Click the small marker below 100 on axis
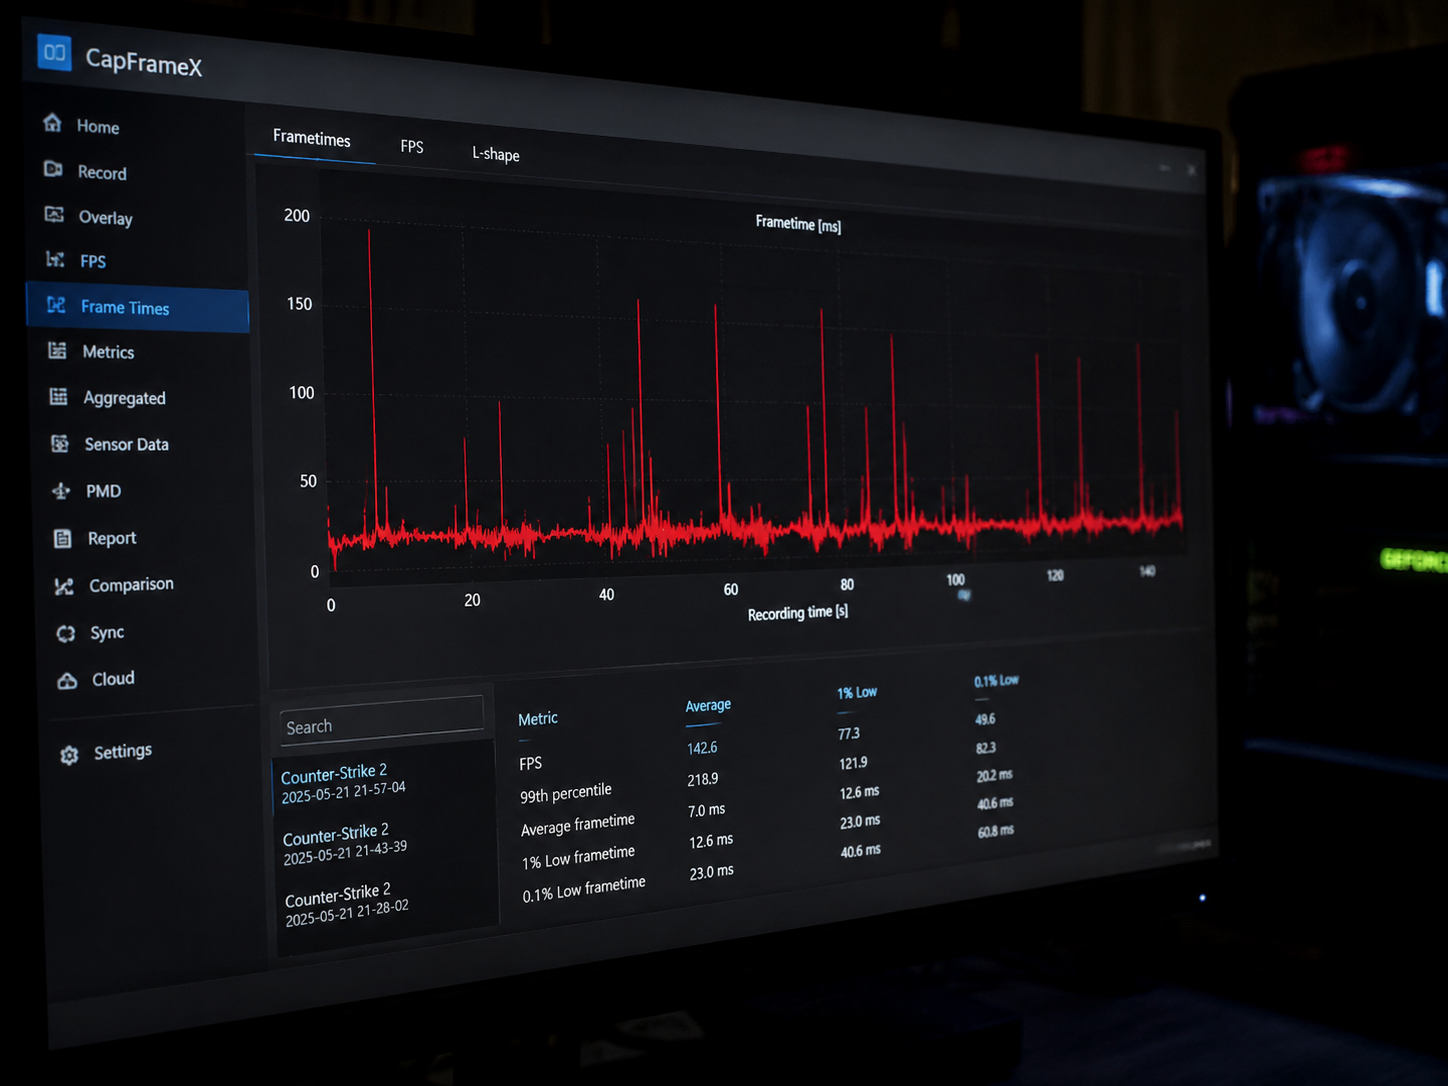Screen dimensions: 1448x1086 964,595
